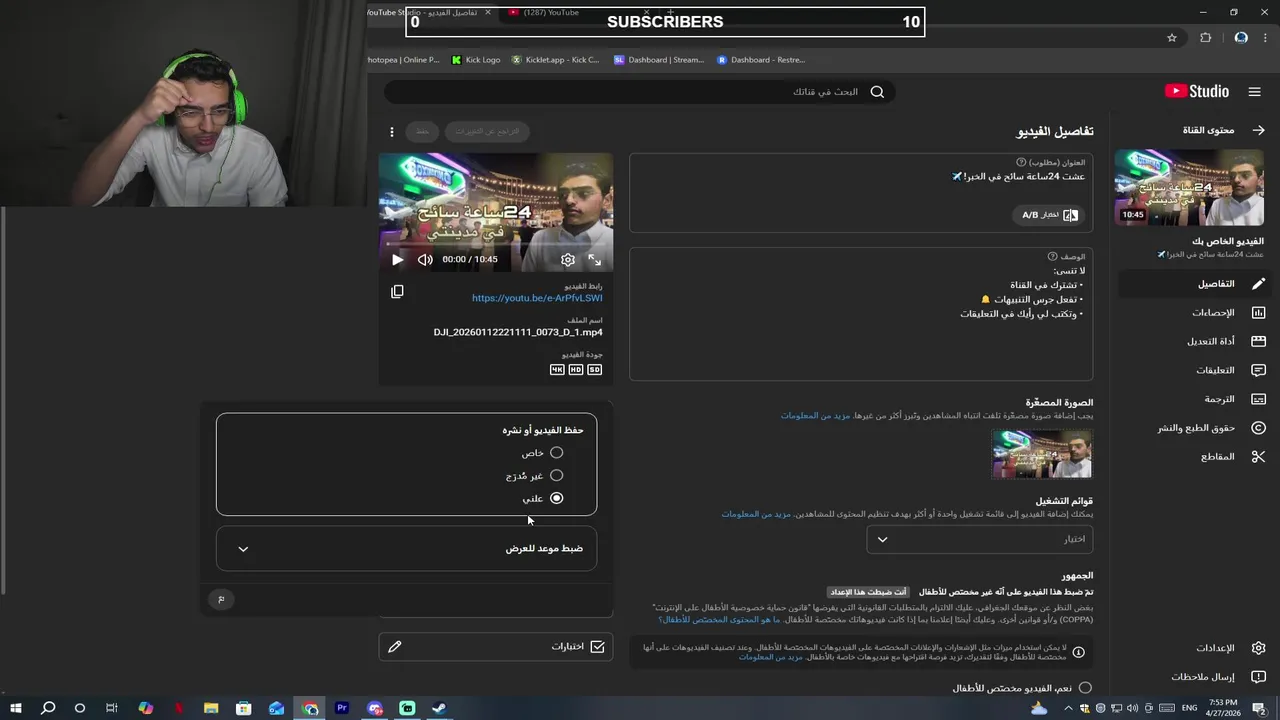
Task: Click the تم done button in visibility popup
Action: click(222, 599)
